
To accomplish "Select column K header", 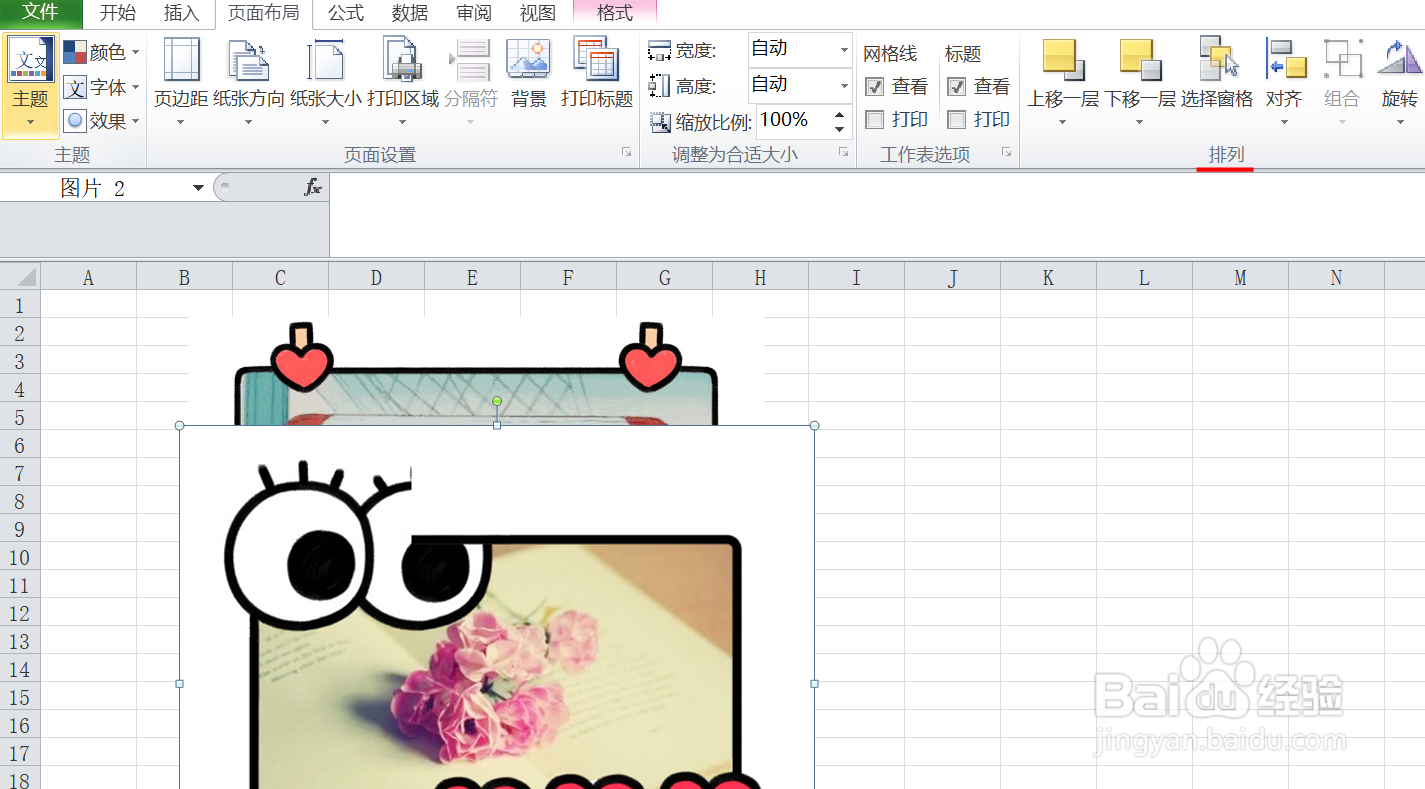I will tap(1048, 278).
